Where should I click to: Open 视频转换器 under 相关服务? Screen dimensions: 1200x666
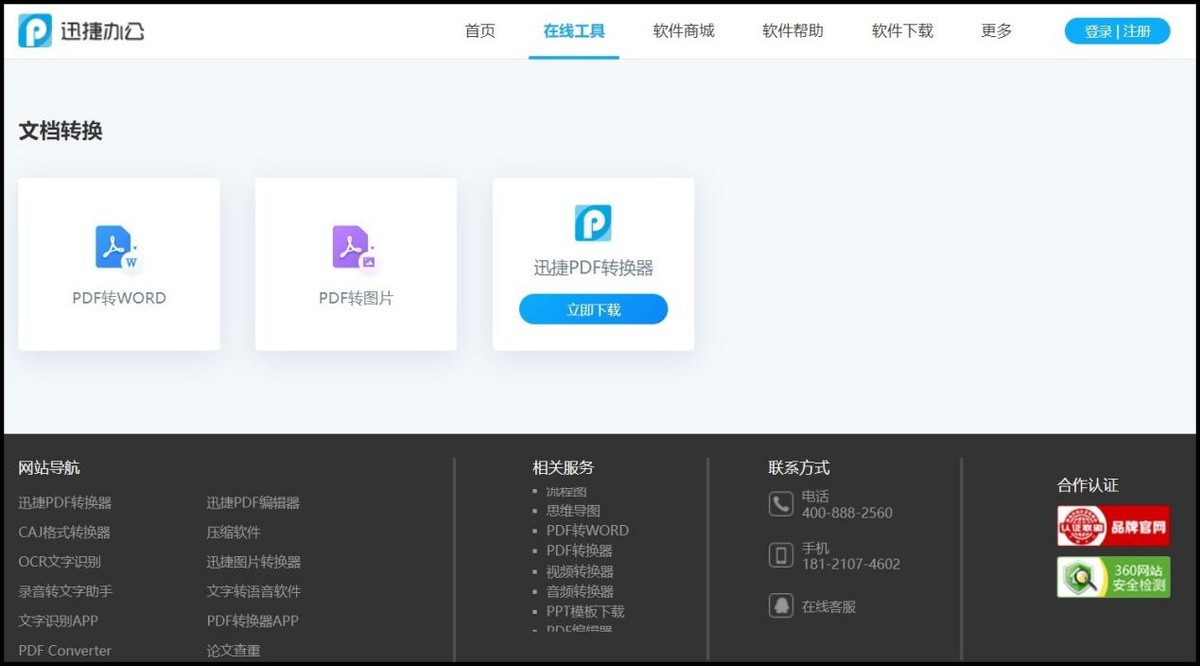(x=579, y=571)
